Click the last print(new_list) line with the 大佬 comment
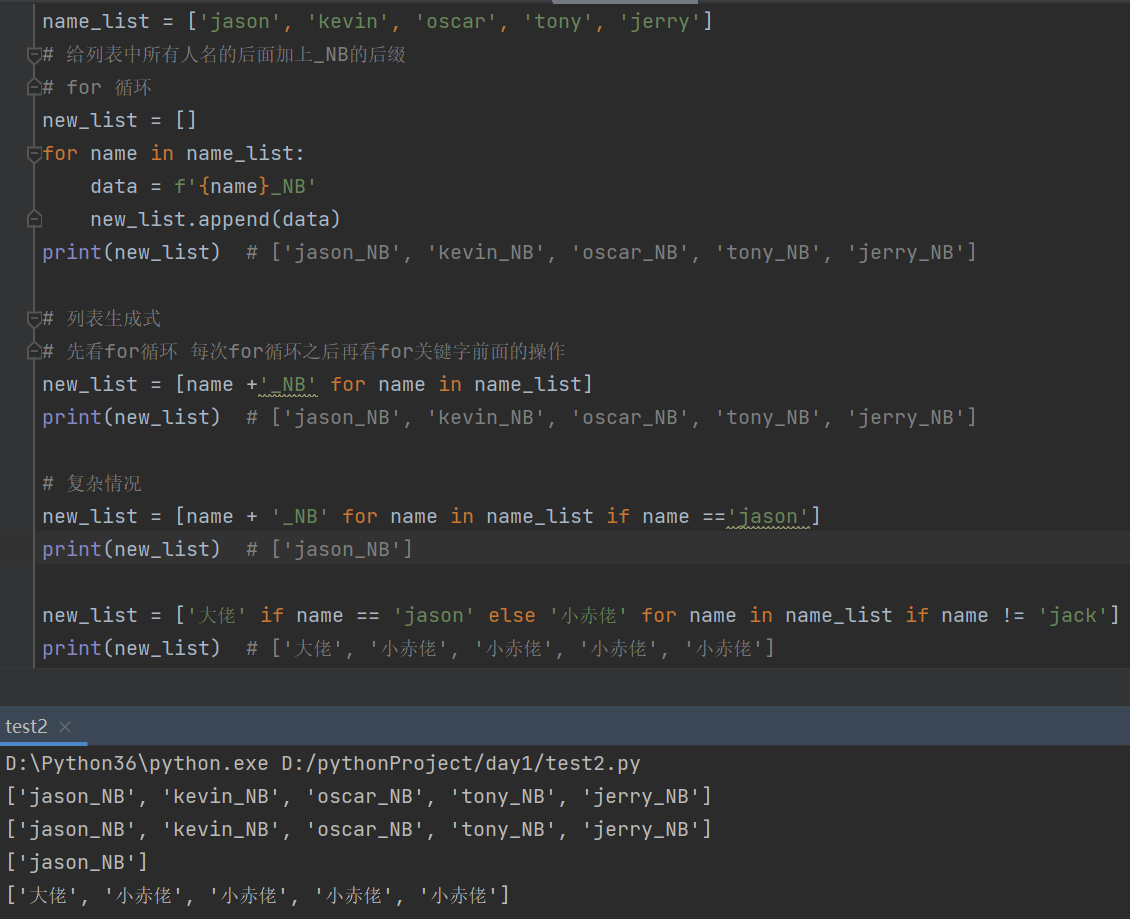 408,649
